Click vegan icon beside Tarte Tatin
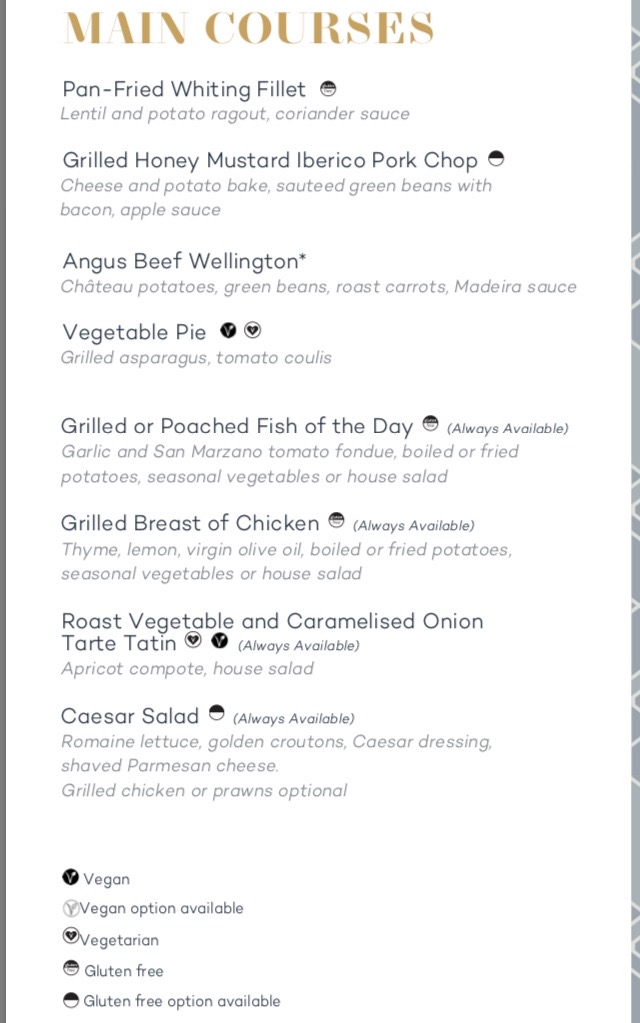 (x=220, y=641)
